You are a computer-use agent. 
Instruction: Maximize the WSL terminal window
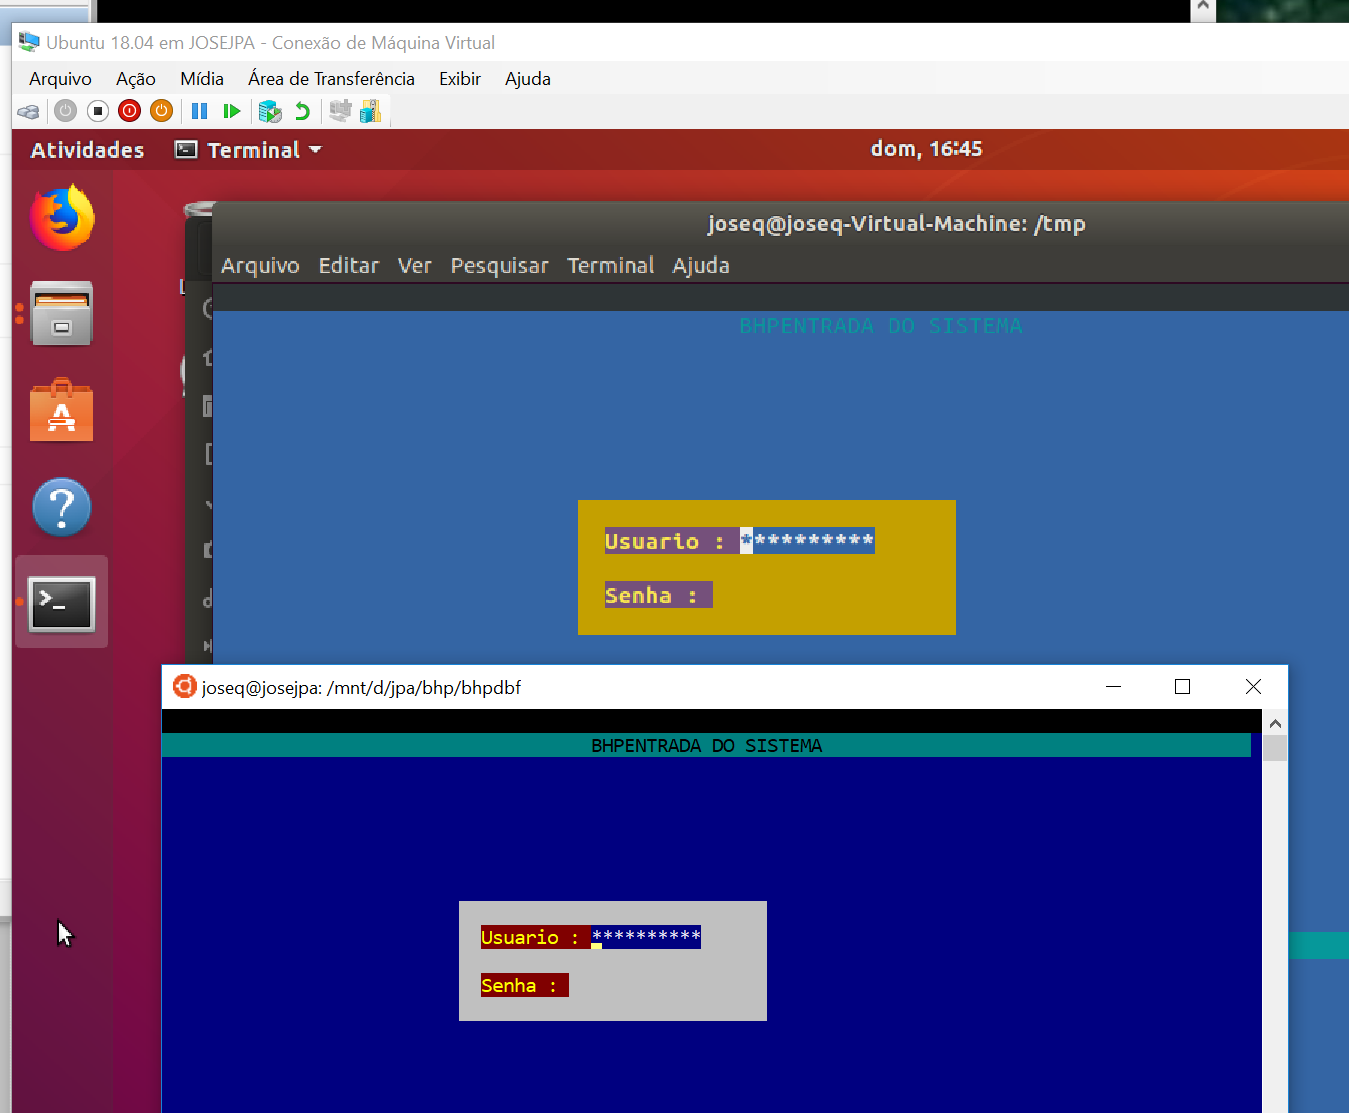(x=1182, y=687)
